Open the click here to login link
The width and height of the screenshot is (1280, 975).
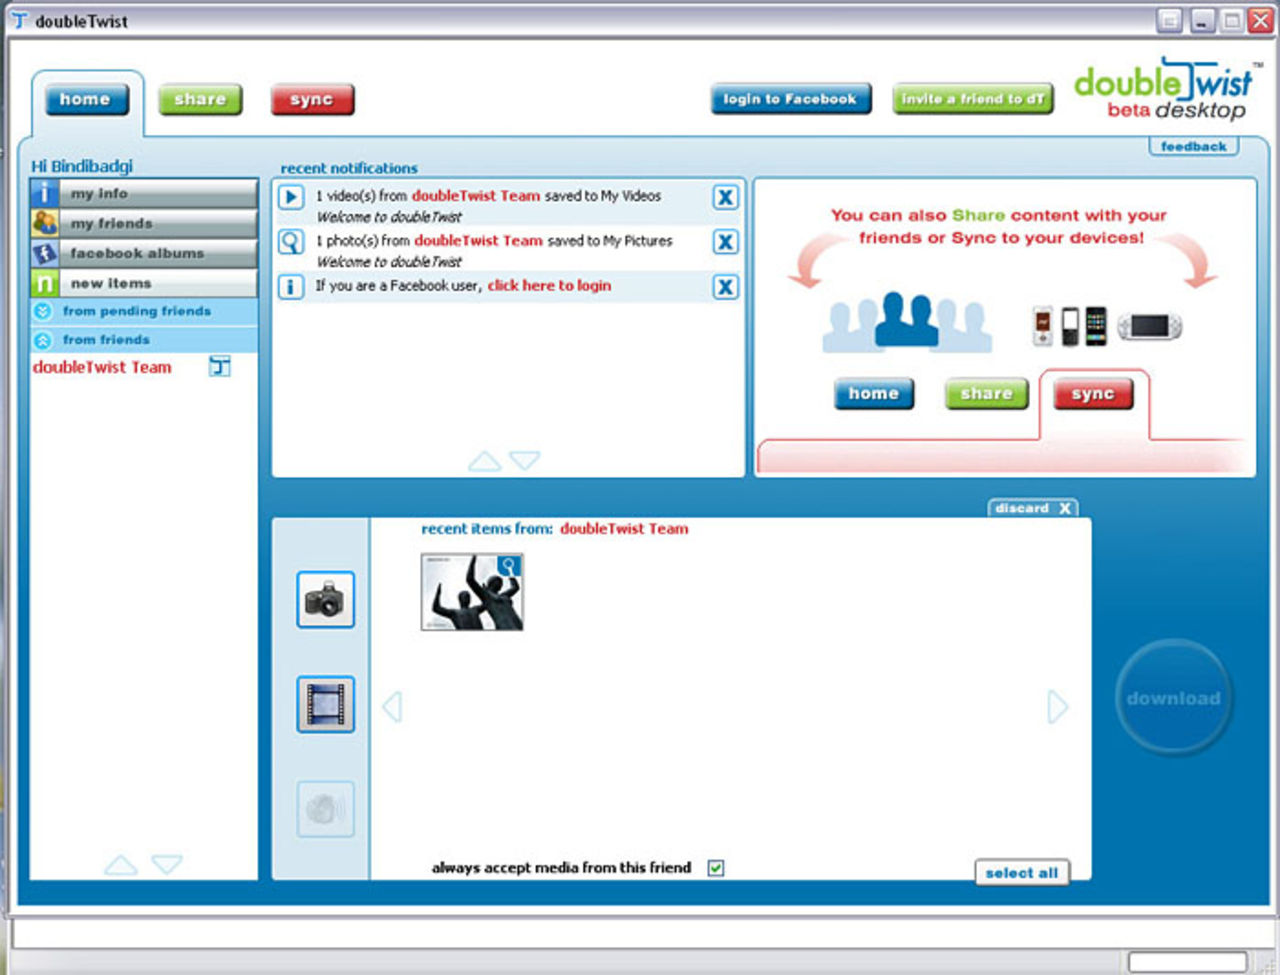(549, 286)
